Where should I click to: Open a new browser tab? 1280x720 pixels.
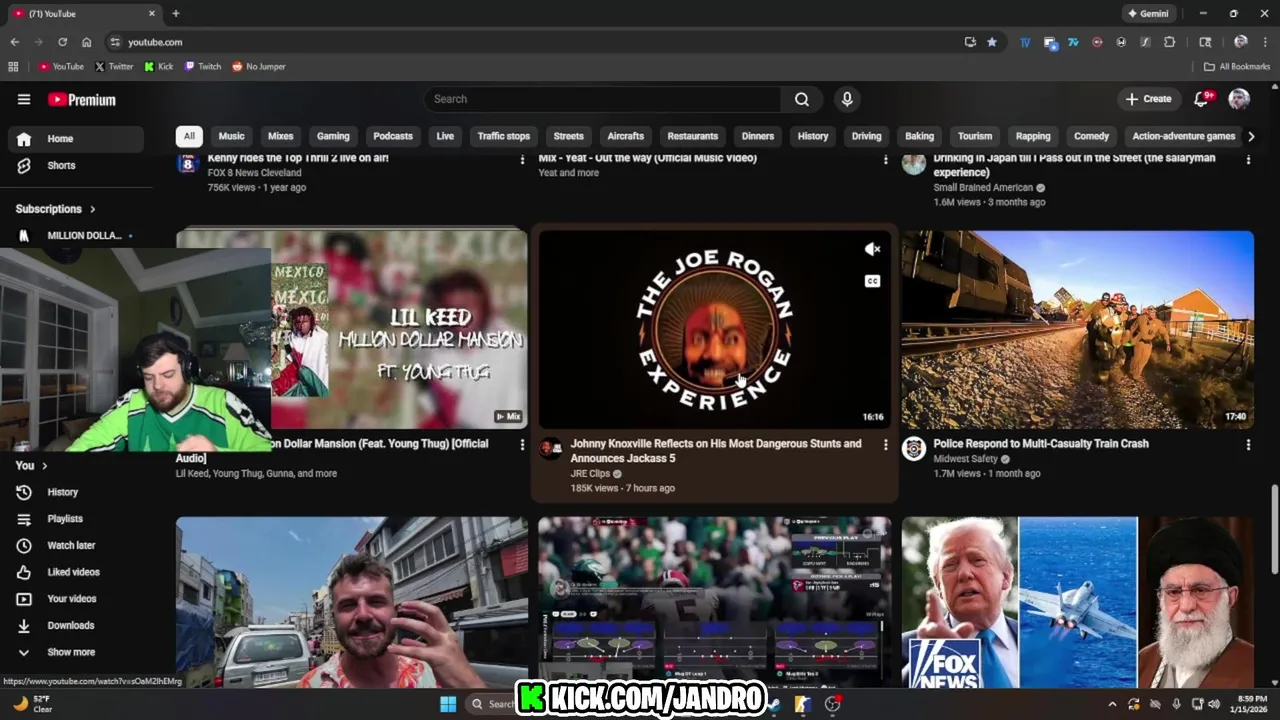tap(176, 13)
